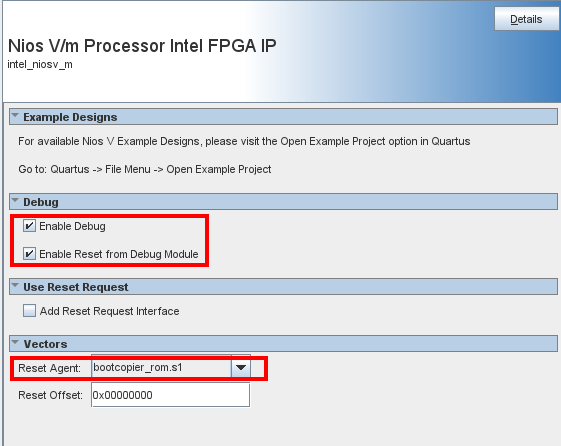Open the Details button

[x=527, y=19]
